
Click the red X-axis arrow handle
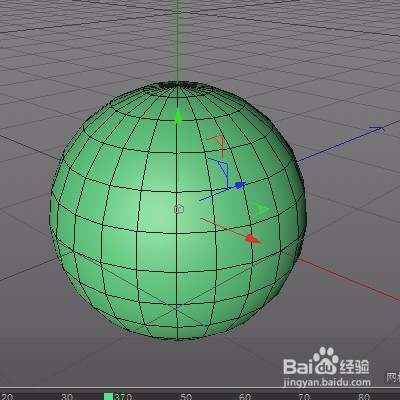[253, 239]
